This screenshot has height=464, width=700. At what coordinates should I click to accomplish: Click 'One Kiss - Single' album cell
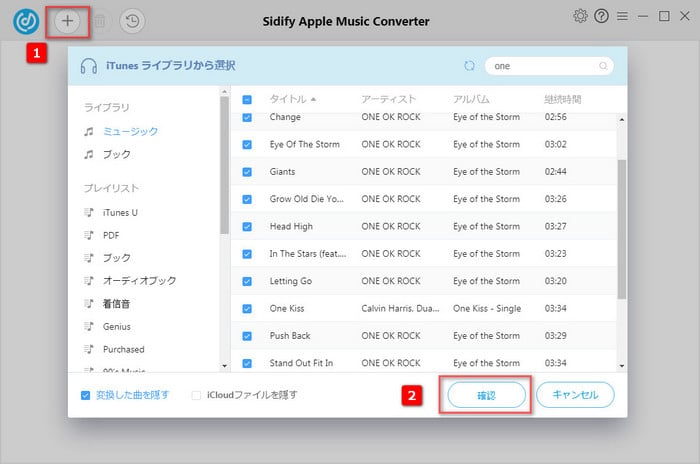pyautogui.click(x=487, y=309)
